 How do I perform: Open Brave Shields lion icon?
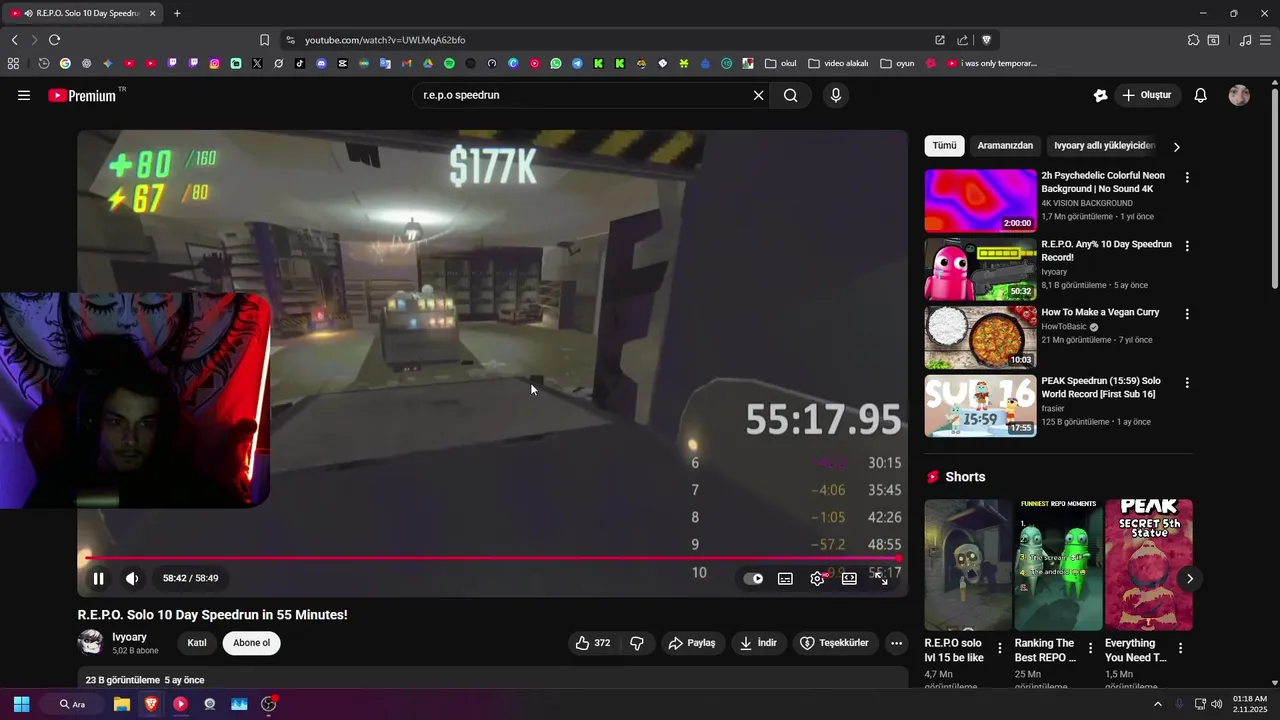(x=986, y=40)
